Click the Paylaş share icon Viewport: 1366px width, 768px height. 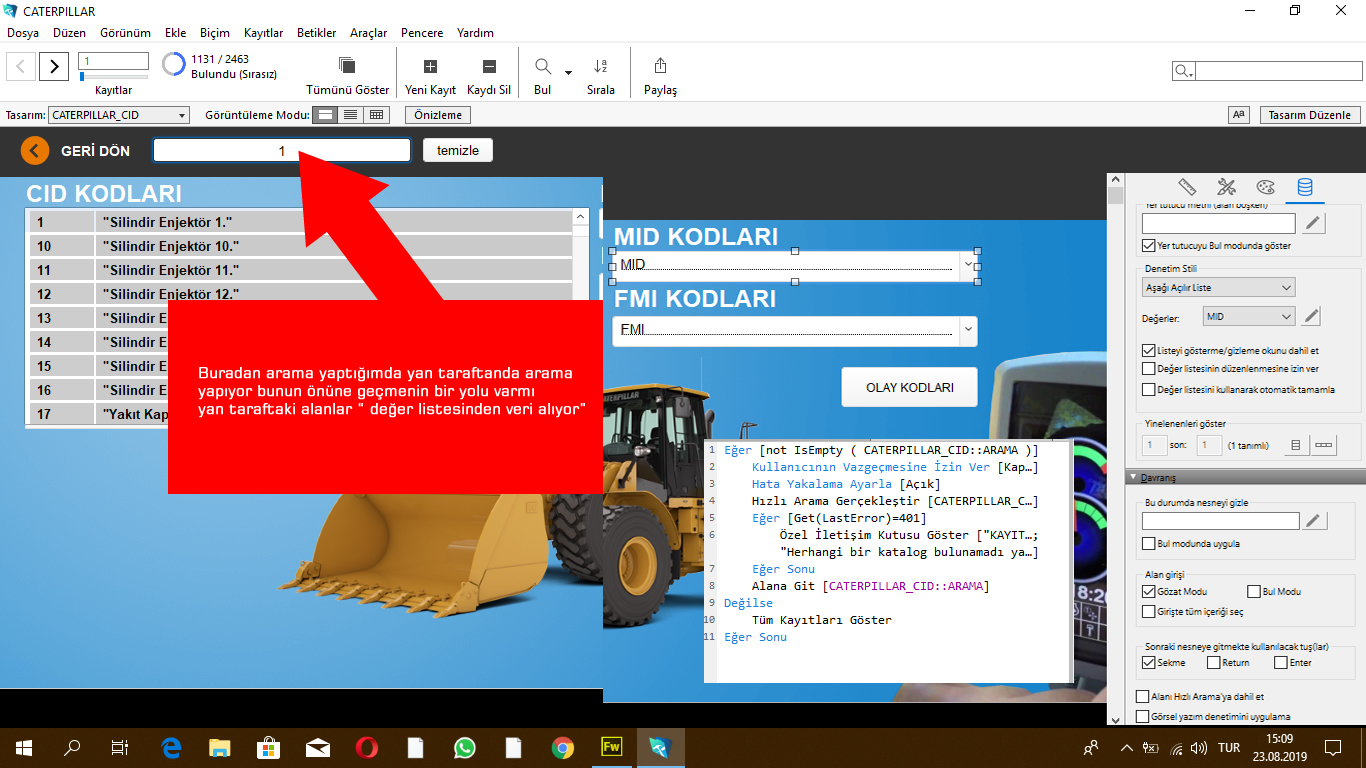(x=660, y=66)
